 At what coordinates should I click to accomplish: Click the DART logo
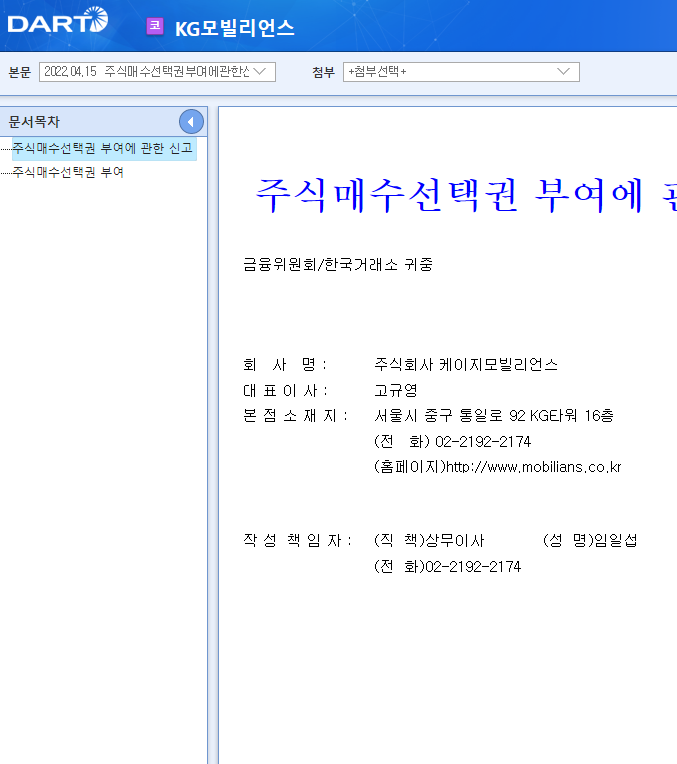58,21
